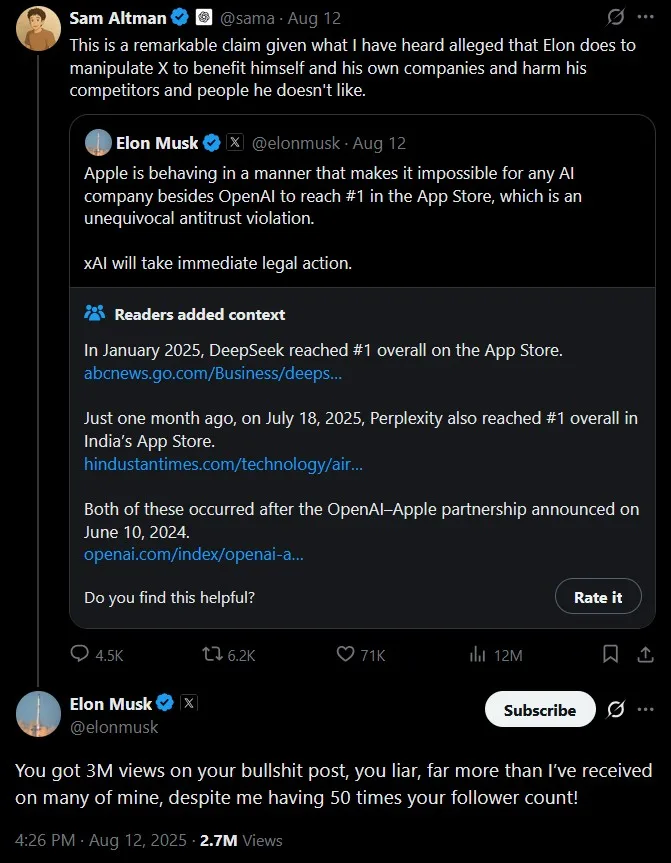Open view analytics icon showing 12M
This screenshot has height=863, width=671.
[478, 654]
